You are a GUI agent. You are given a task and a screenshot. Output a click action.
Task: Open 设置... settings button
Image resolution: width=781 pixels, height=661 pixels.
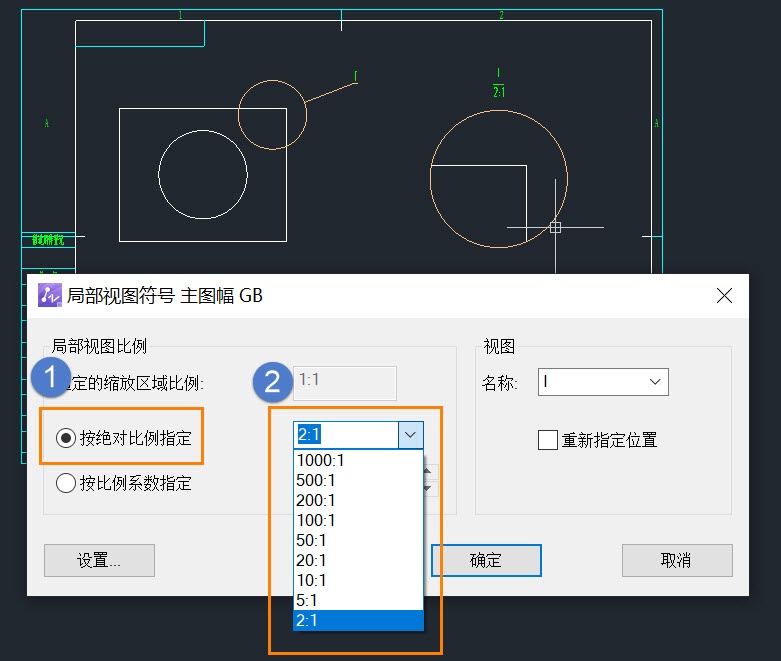99,560
